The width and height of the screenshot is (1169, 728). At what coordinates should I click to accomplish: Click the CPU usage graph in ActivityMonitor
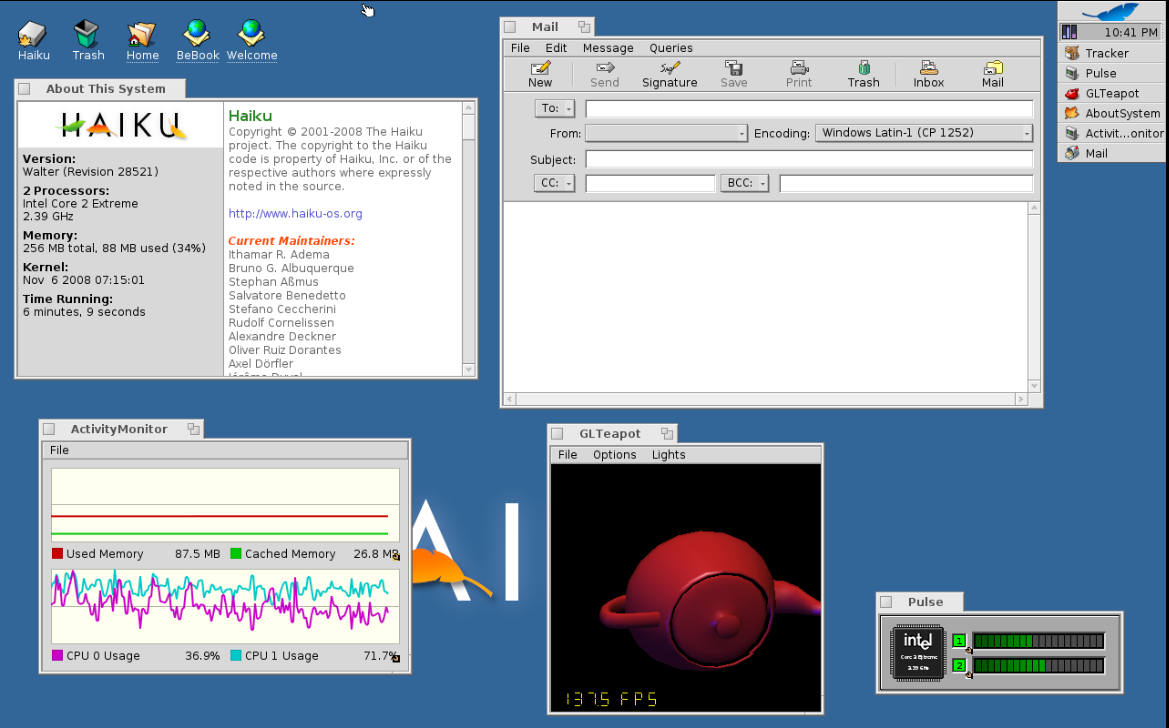pyautogui.click(x=225, y=606)
